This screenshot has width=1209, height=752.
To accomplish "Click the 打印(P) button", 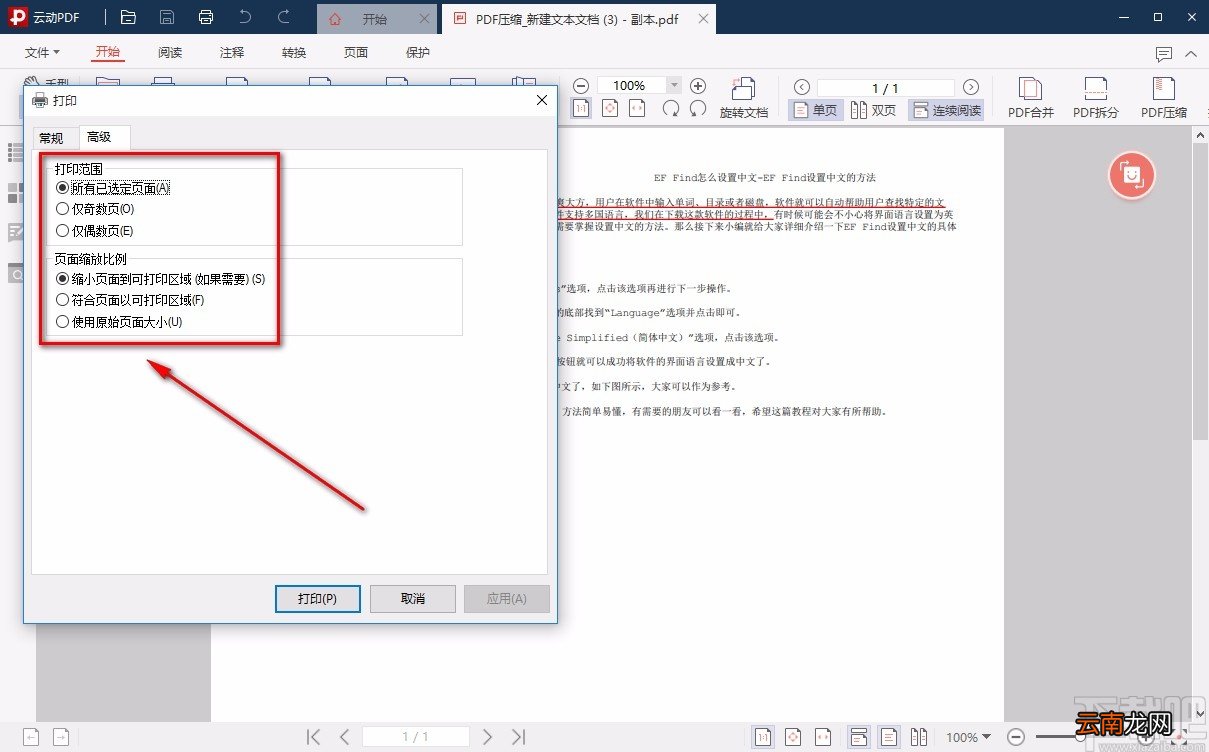I will coord(317,598).
